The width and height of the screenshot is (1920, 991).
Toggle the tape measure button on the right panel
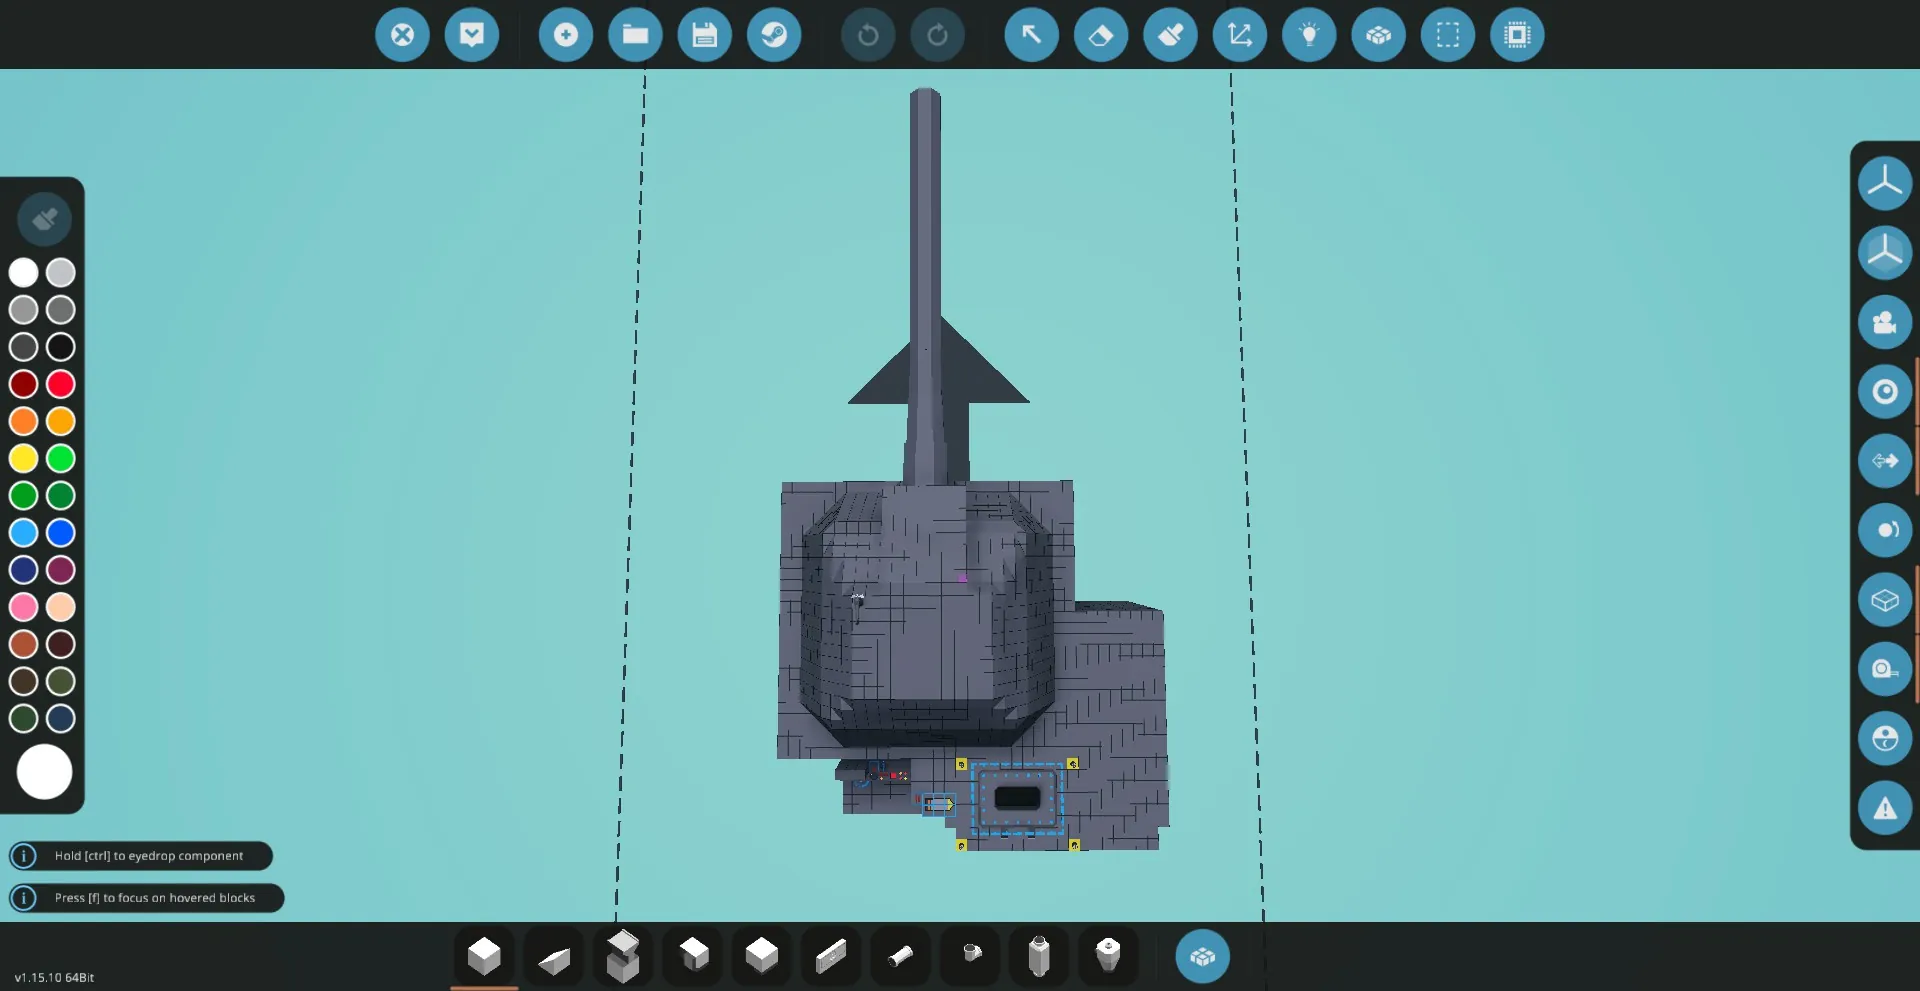click(x=1884, y=669)
